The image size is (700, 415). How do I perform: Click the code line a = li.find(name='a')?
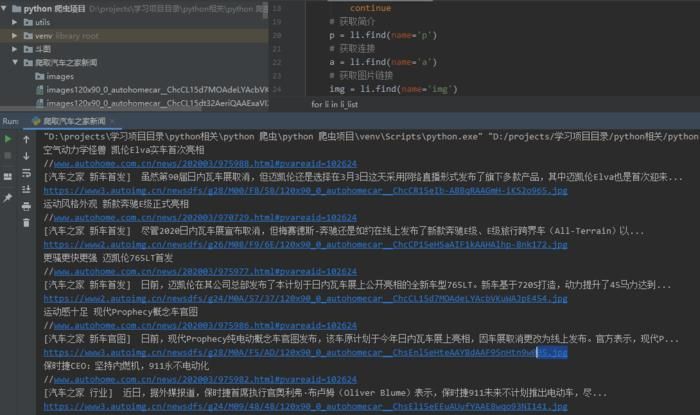click(x=383, y=62)
